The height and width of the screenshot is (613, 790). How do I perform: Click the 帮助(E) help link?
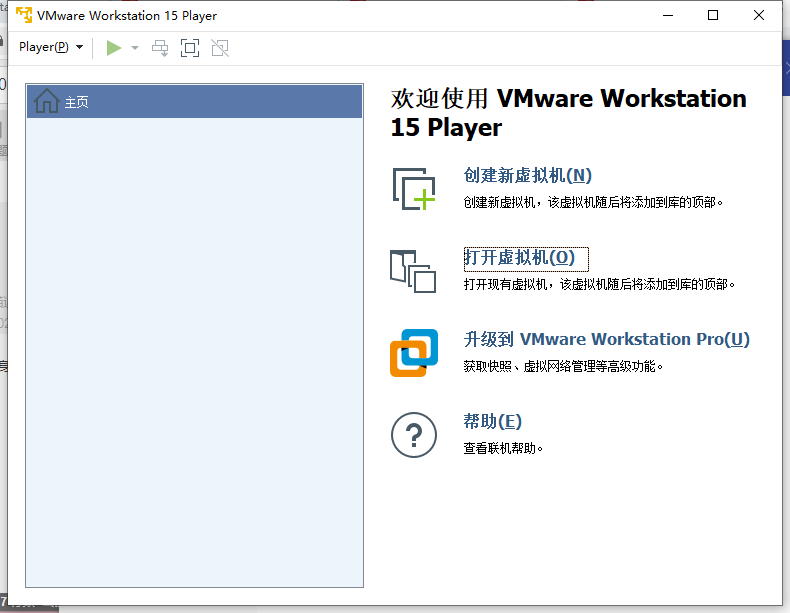click(x=492, y=421)
